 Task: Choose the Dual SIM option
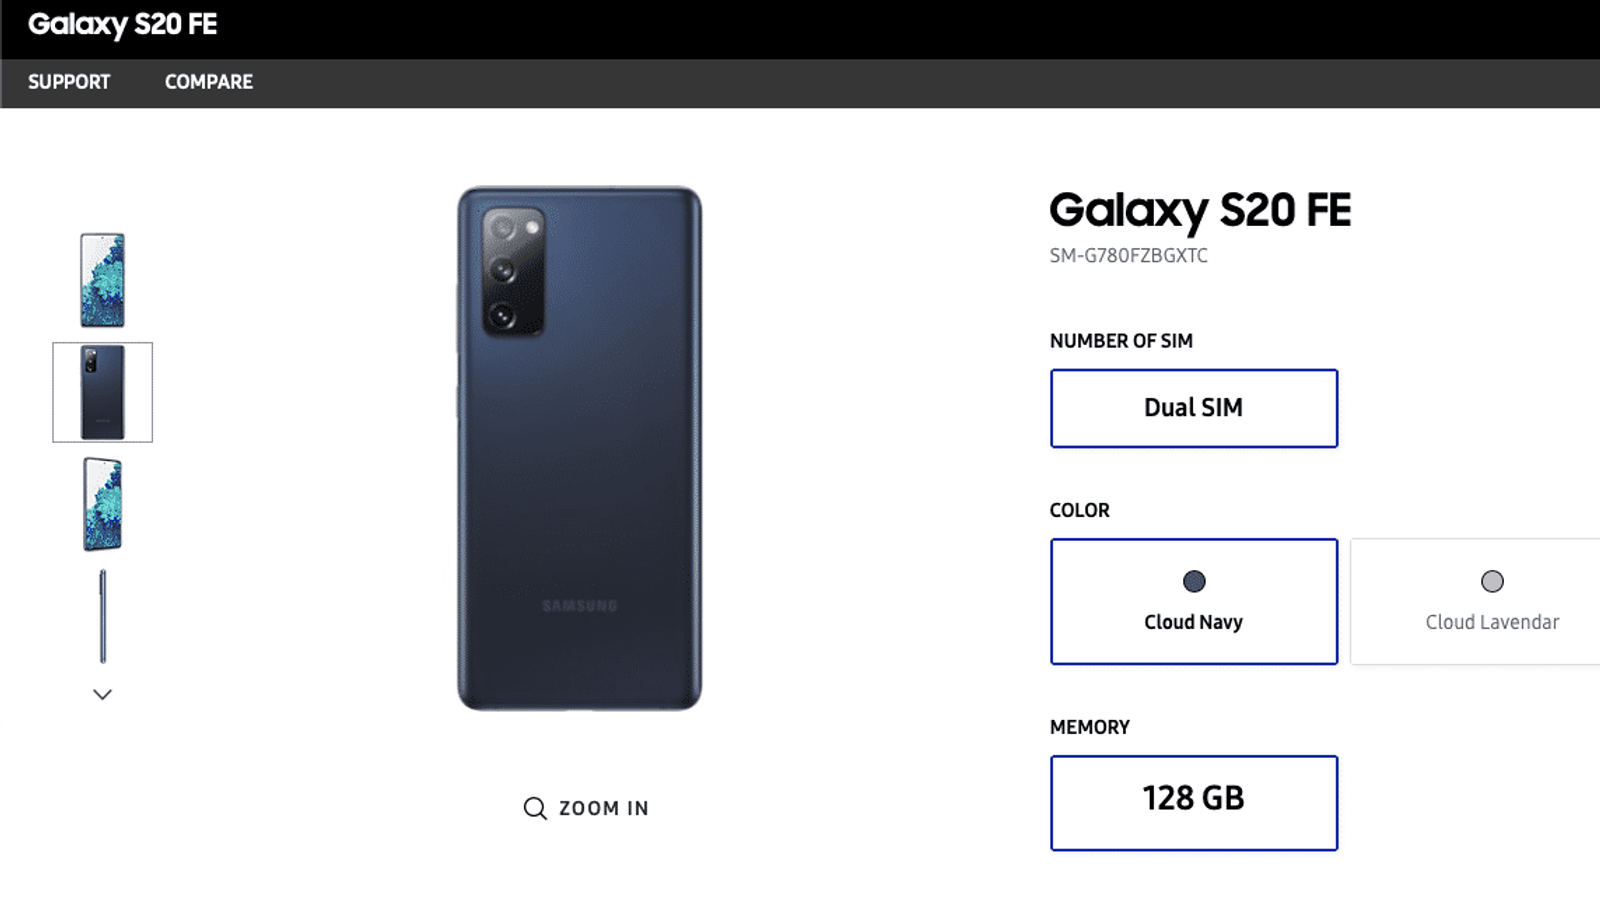(x=1193, y=408)
